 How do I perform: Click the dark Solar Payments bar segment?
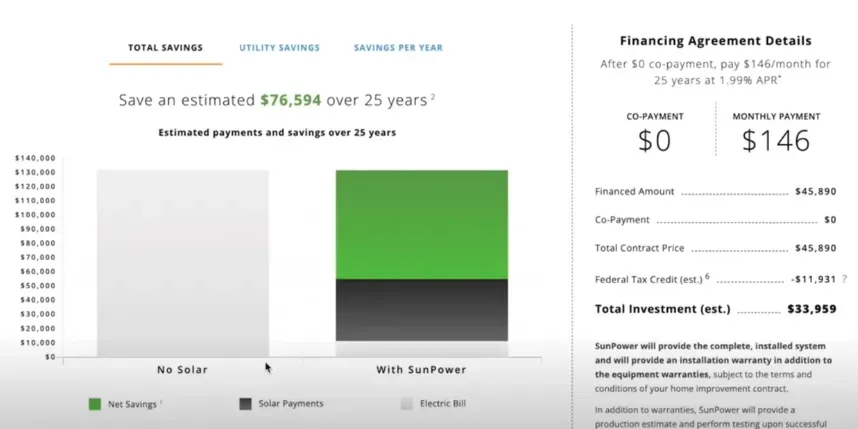421,310
